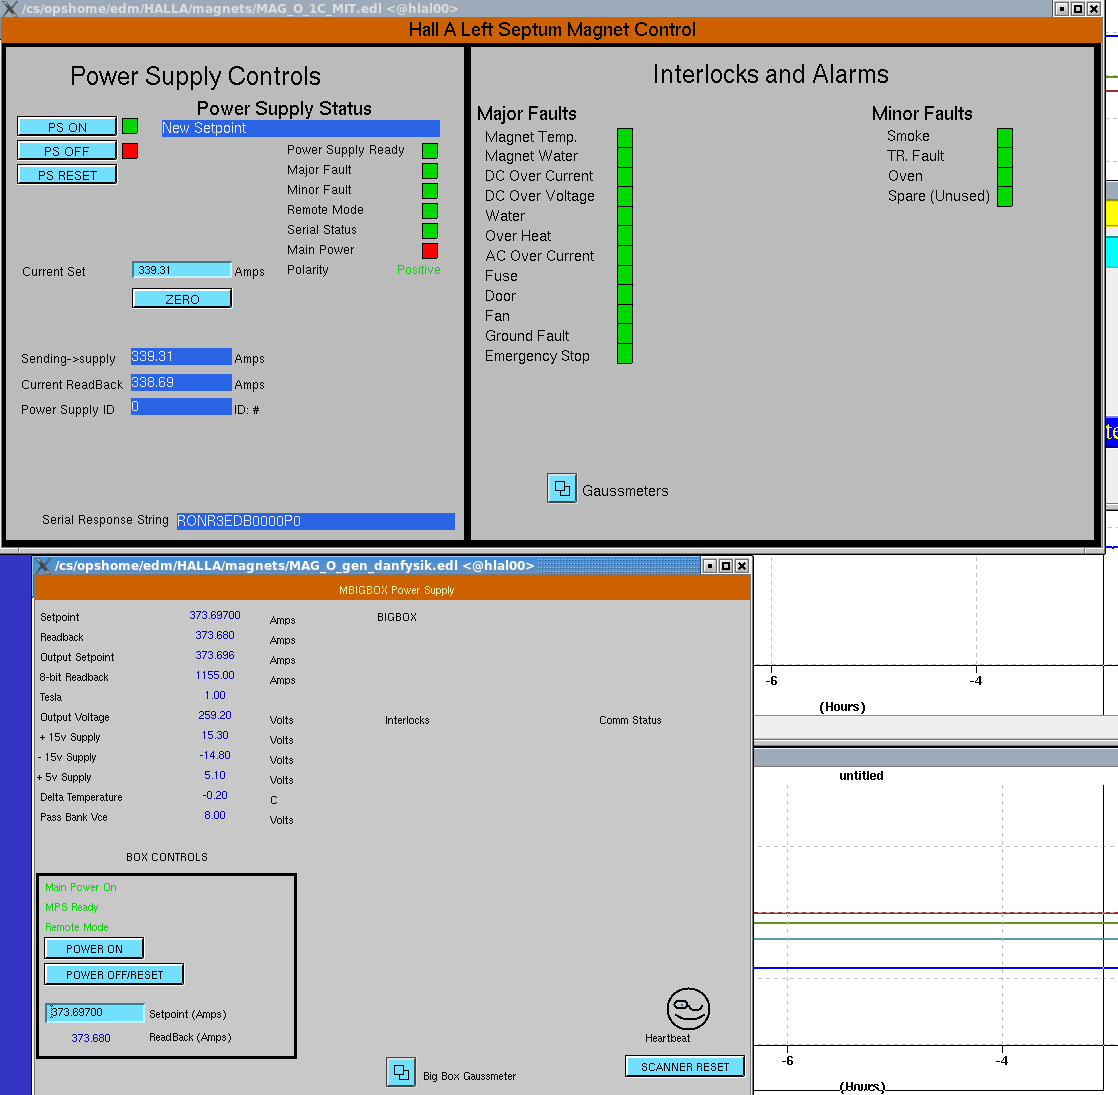Click the Spare (Unused) minor fault indicator

tap(1005, 197)
